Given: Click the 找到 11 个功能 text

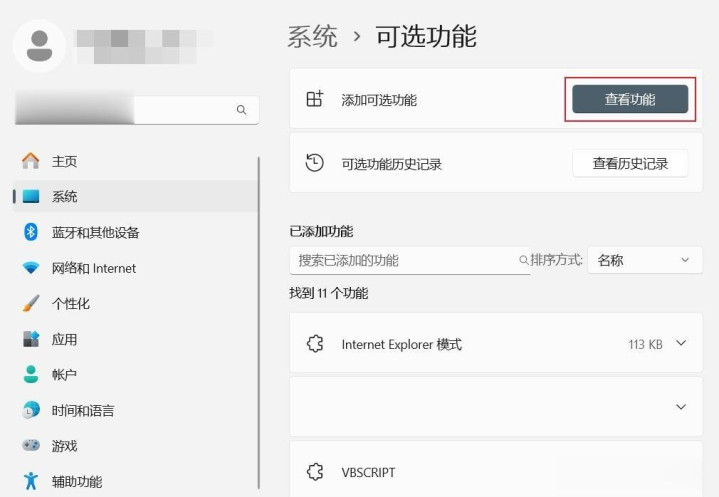Looking at the screenshot, I should pos(328,293).
